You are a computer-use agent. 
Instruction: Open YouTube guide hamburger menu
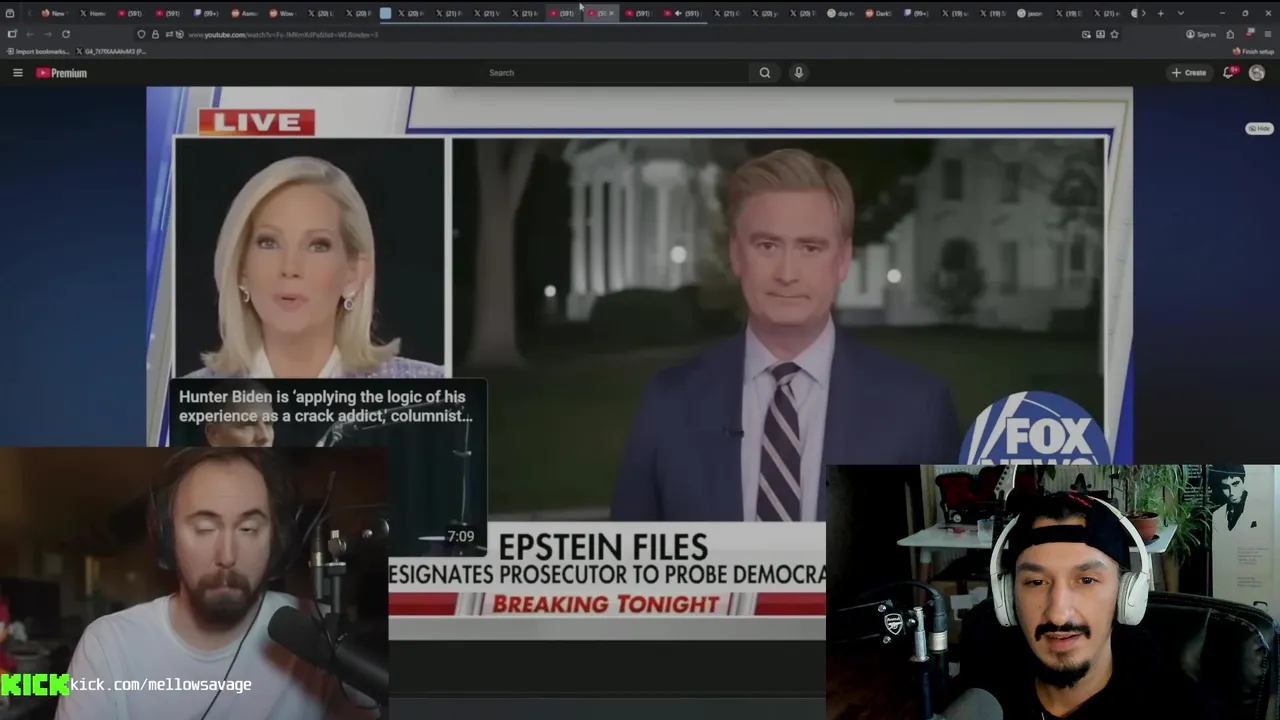coord(17,72)
